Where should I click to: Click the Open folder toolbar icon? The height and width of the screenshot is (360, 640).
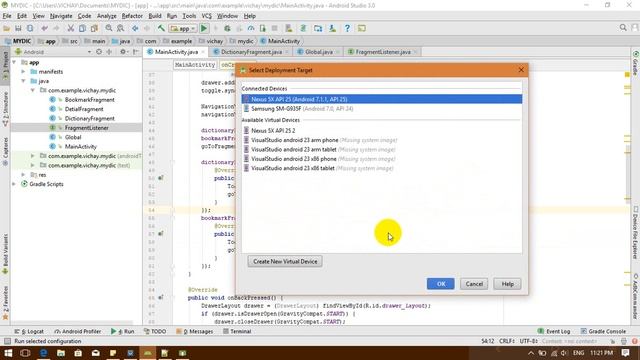click(x=6, y=28)
